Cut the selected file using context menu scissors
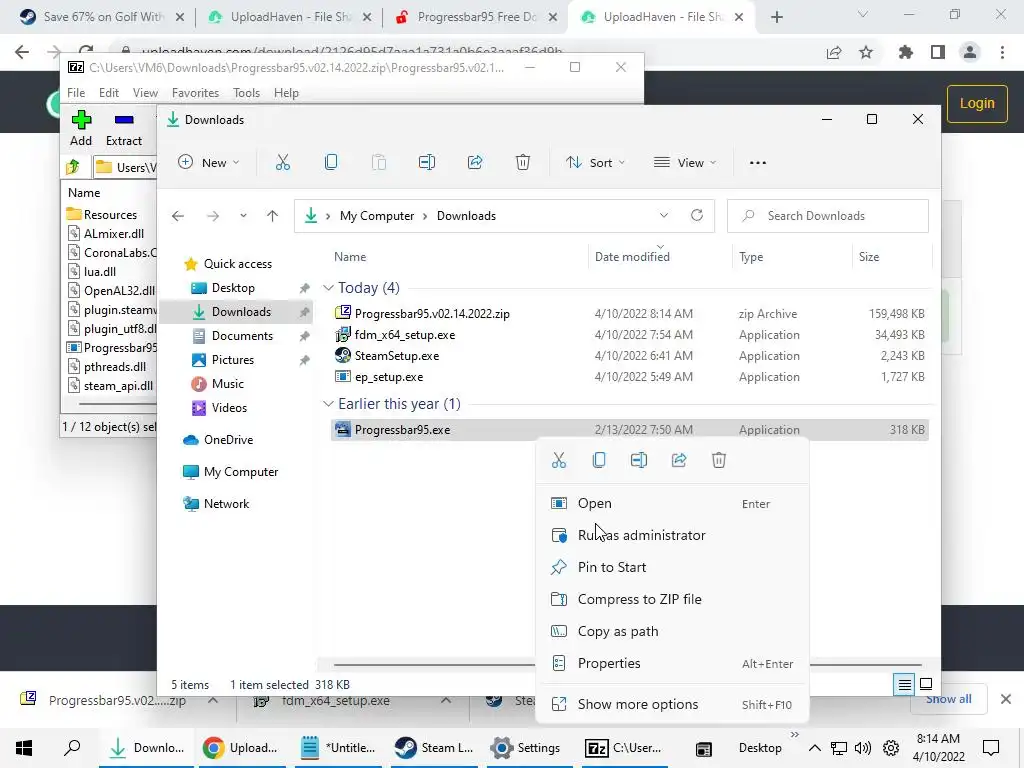This screenshot has height=768, width=1024. point(558,460)
